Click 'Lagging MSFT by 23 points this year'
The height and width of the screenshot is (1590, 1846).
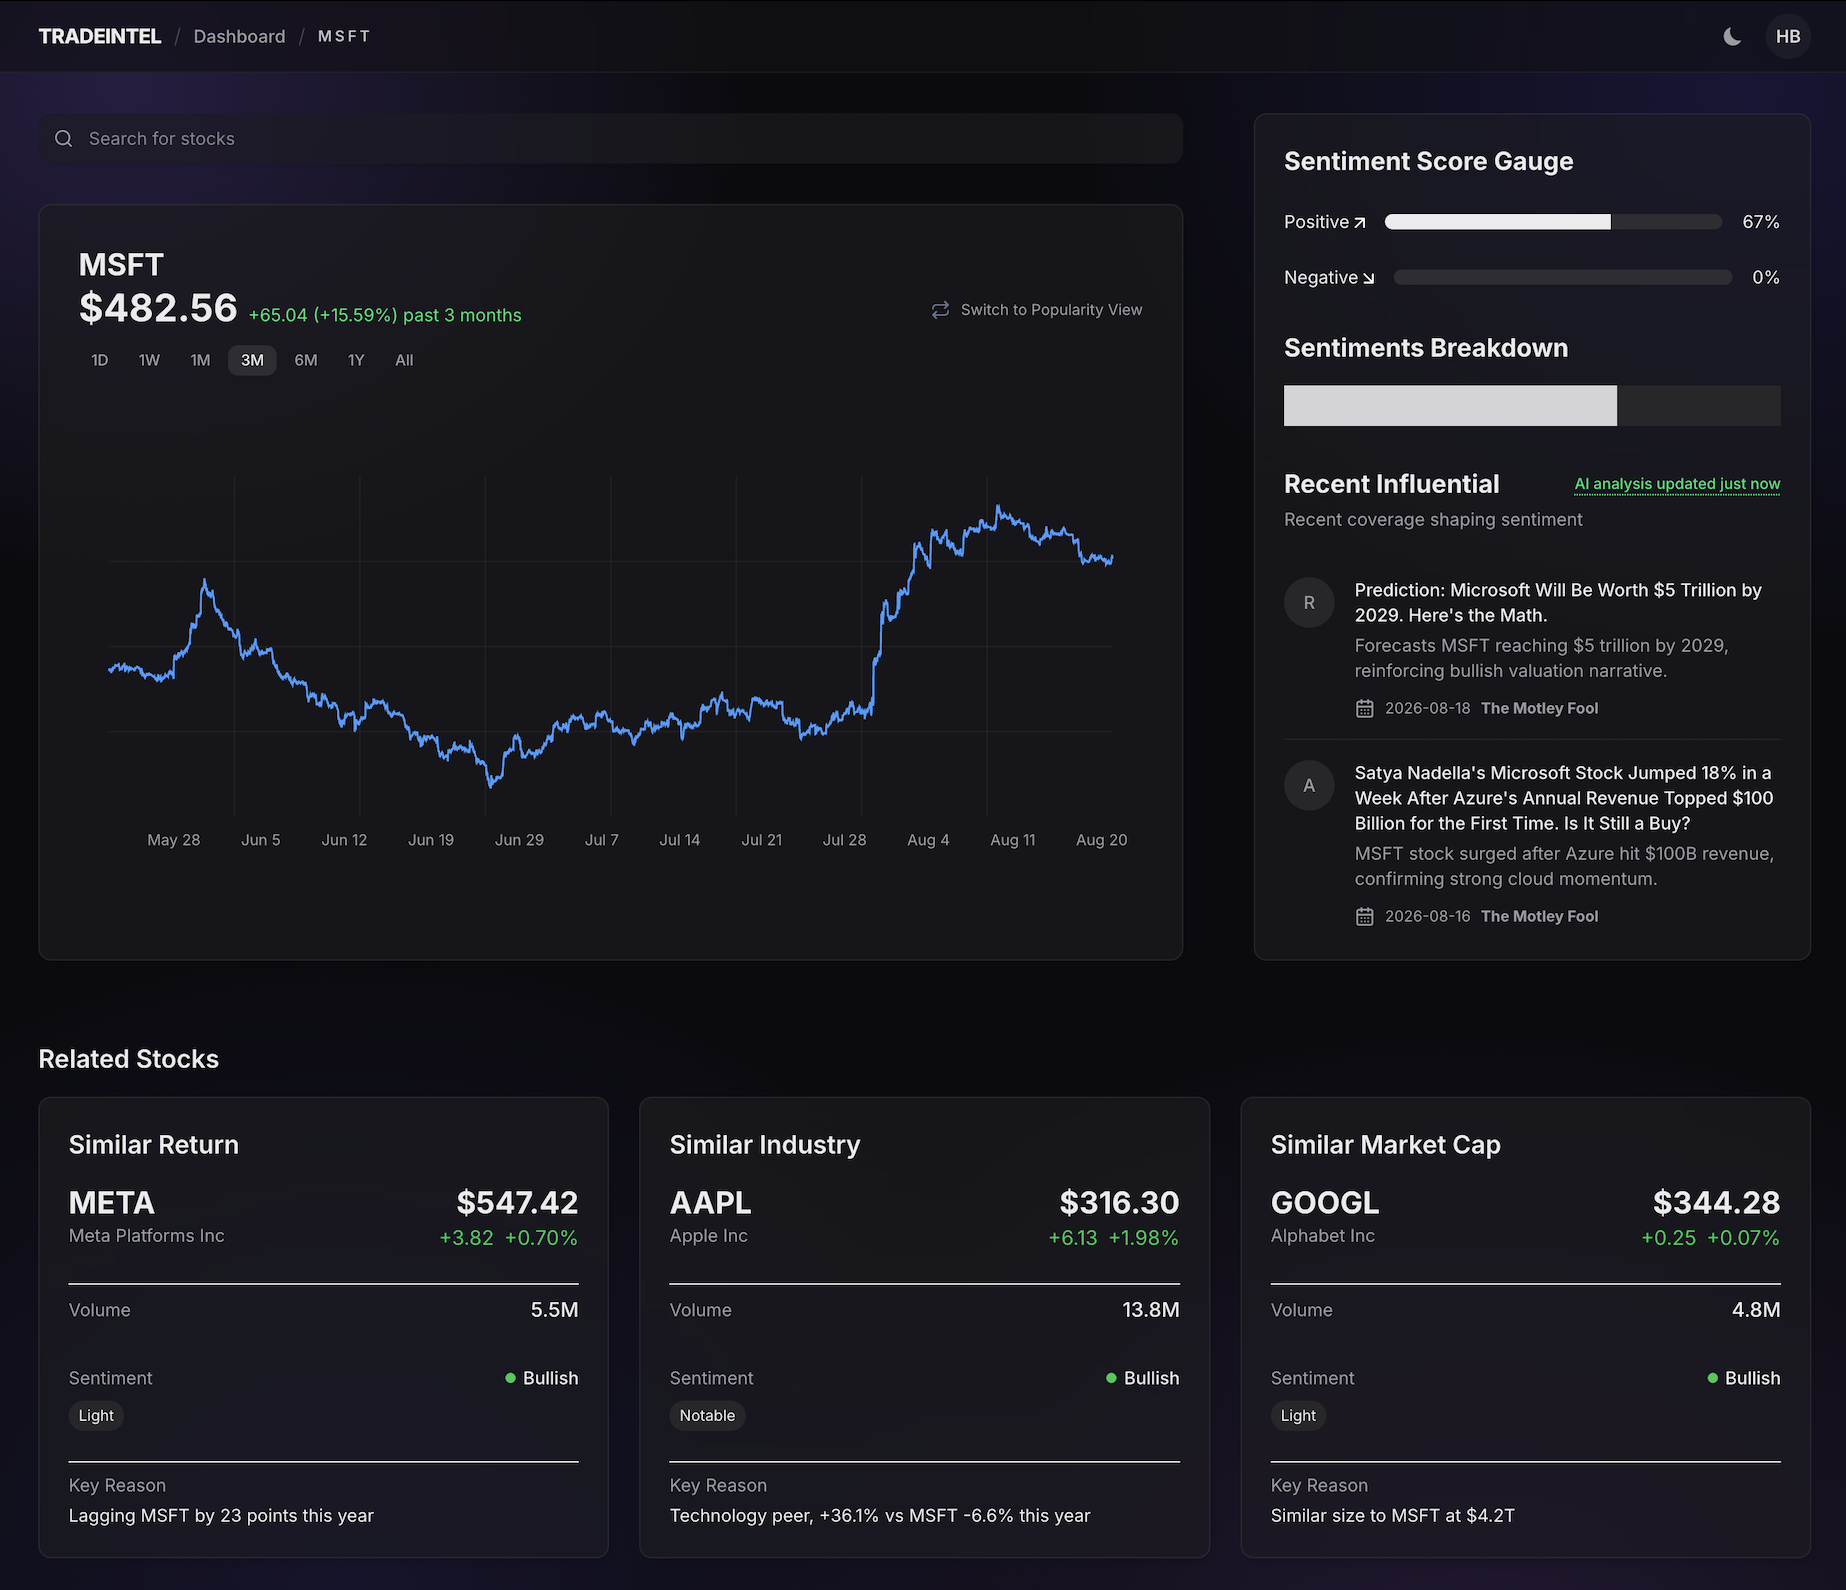[x=221, y=1516]
